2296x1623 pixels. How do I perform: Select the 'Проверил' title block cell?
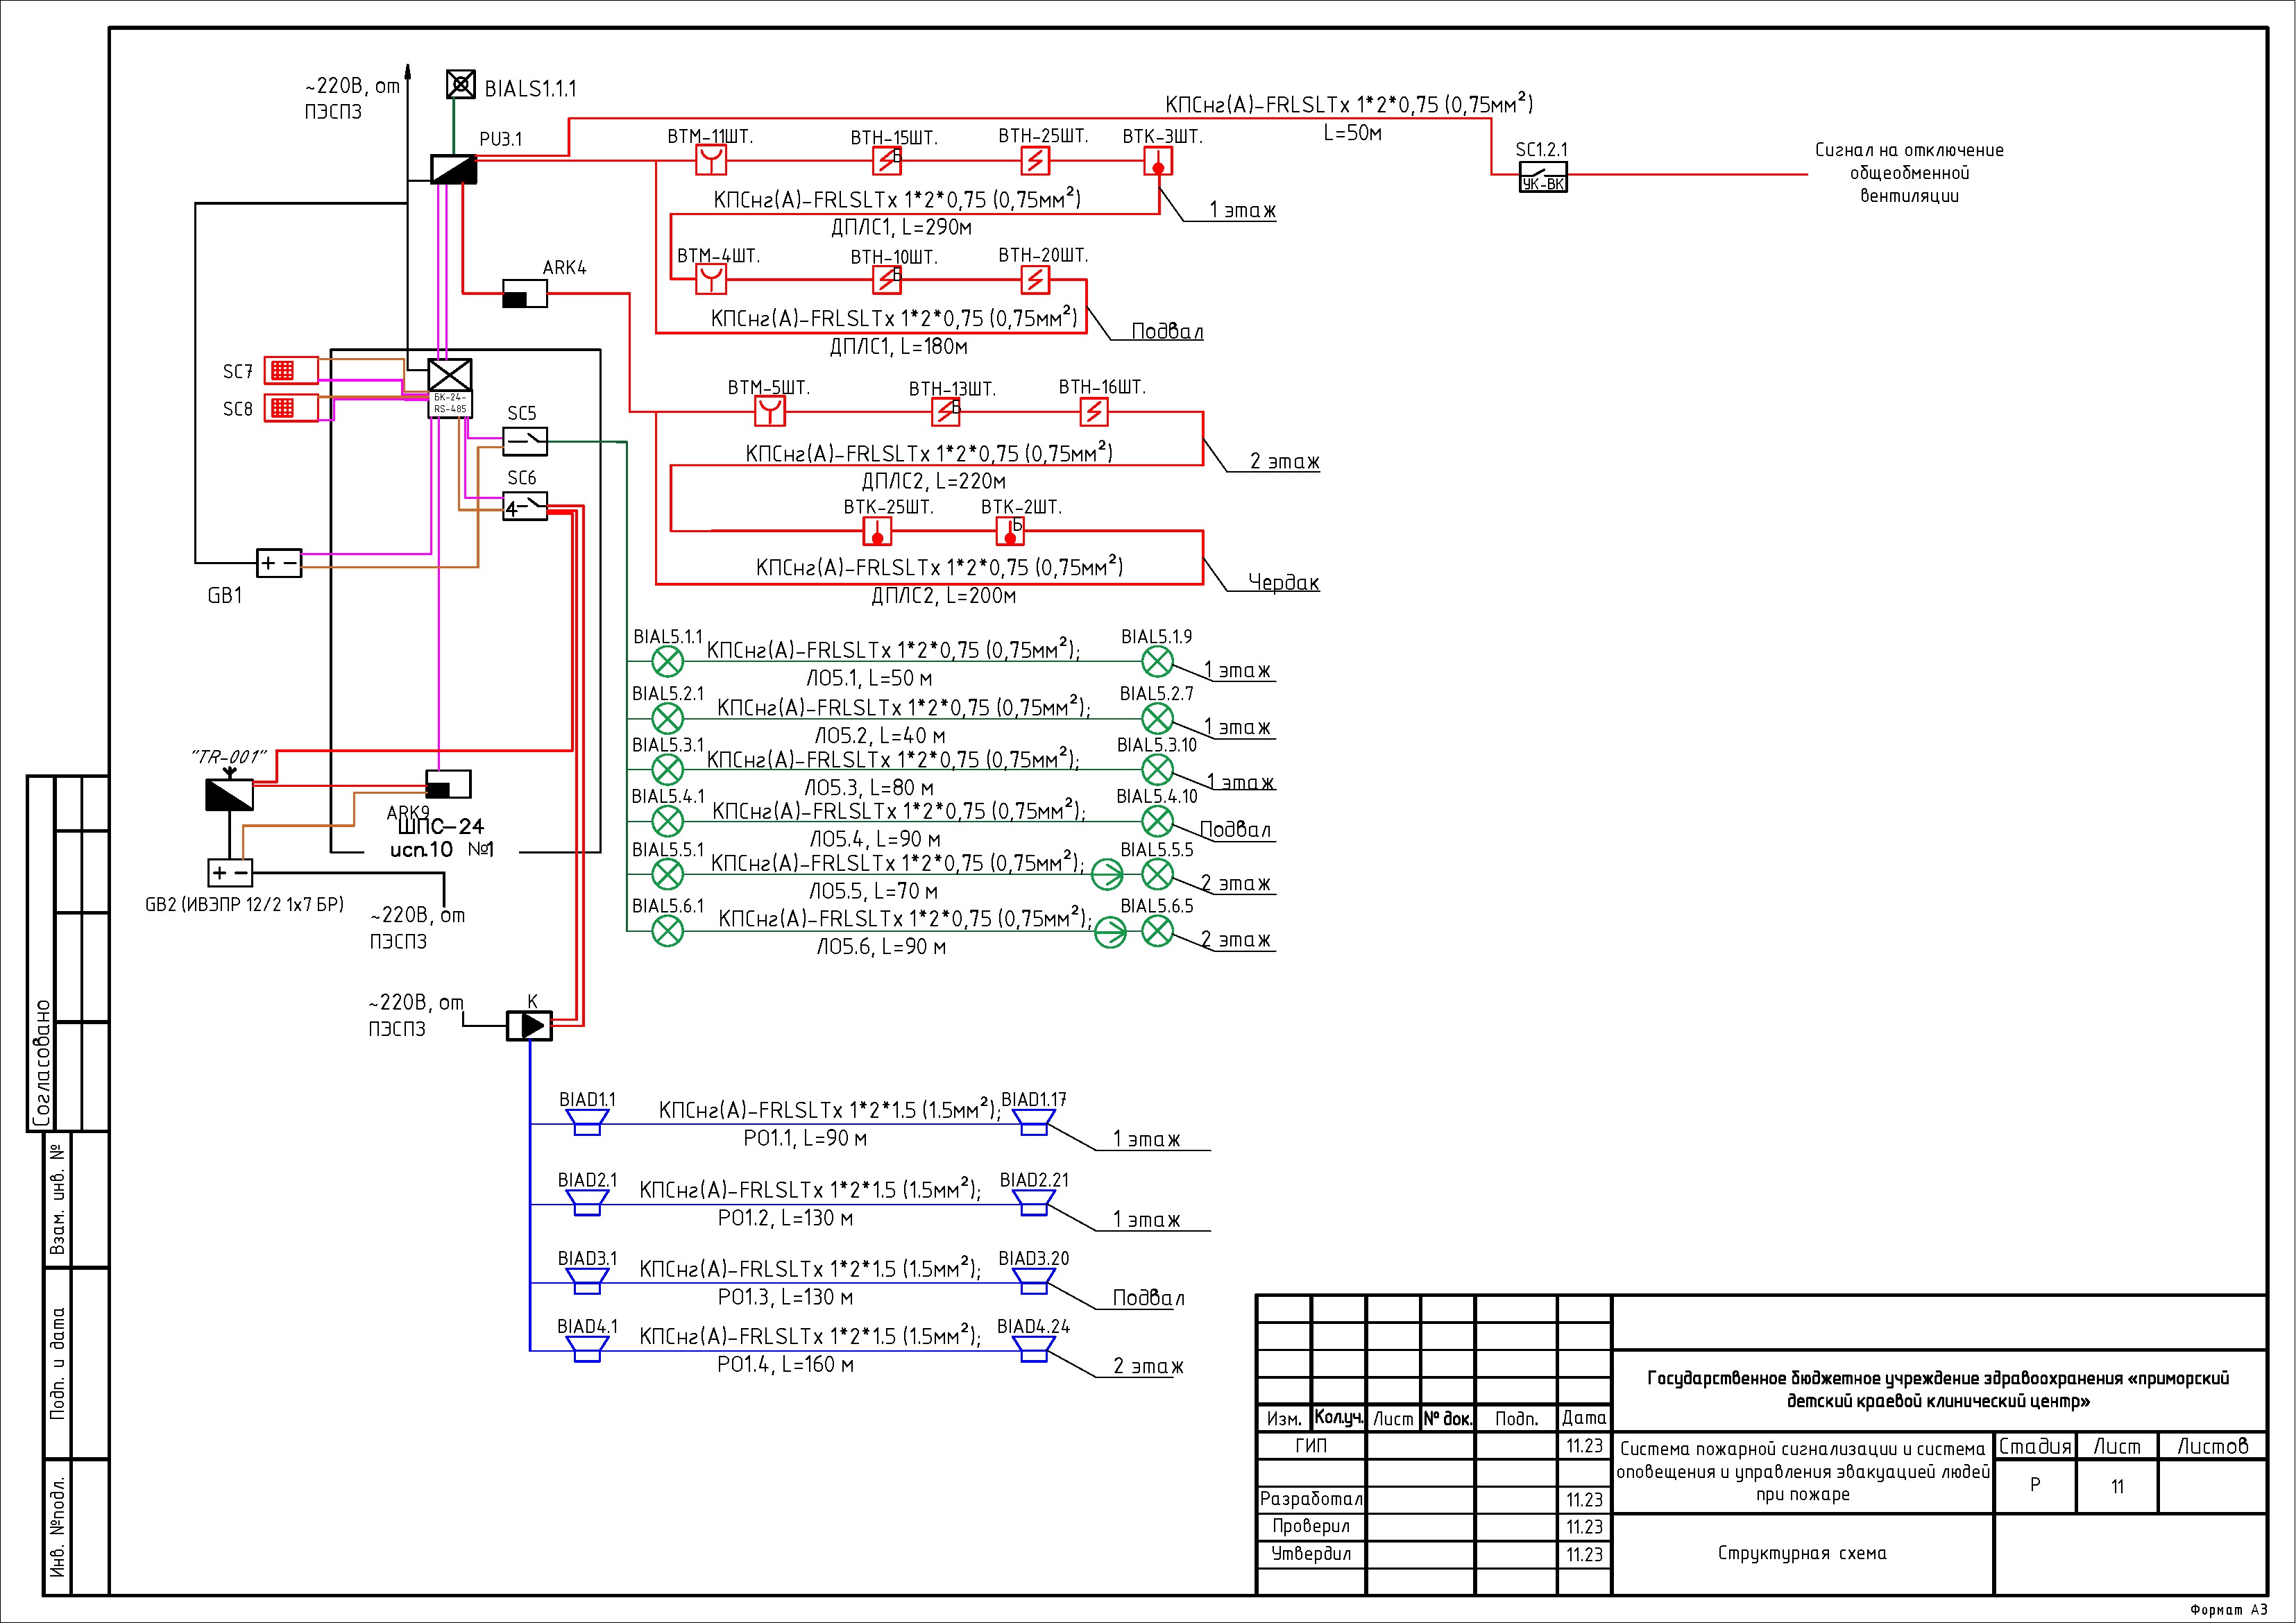[x=1311, y=1526]
